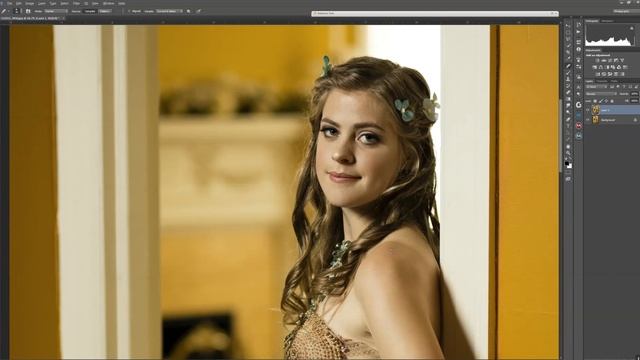Select the Zoom tool
Image resolution: width=640 pixels, height=360 pixels.
(568, 153)
